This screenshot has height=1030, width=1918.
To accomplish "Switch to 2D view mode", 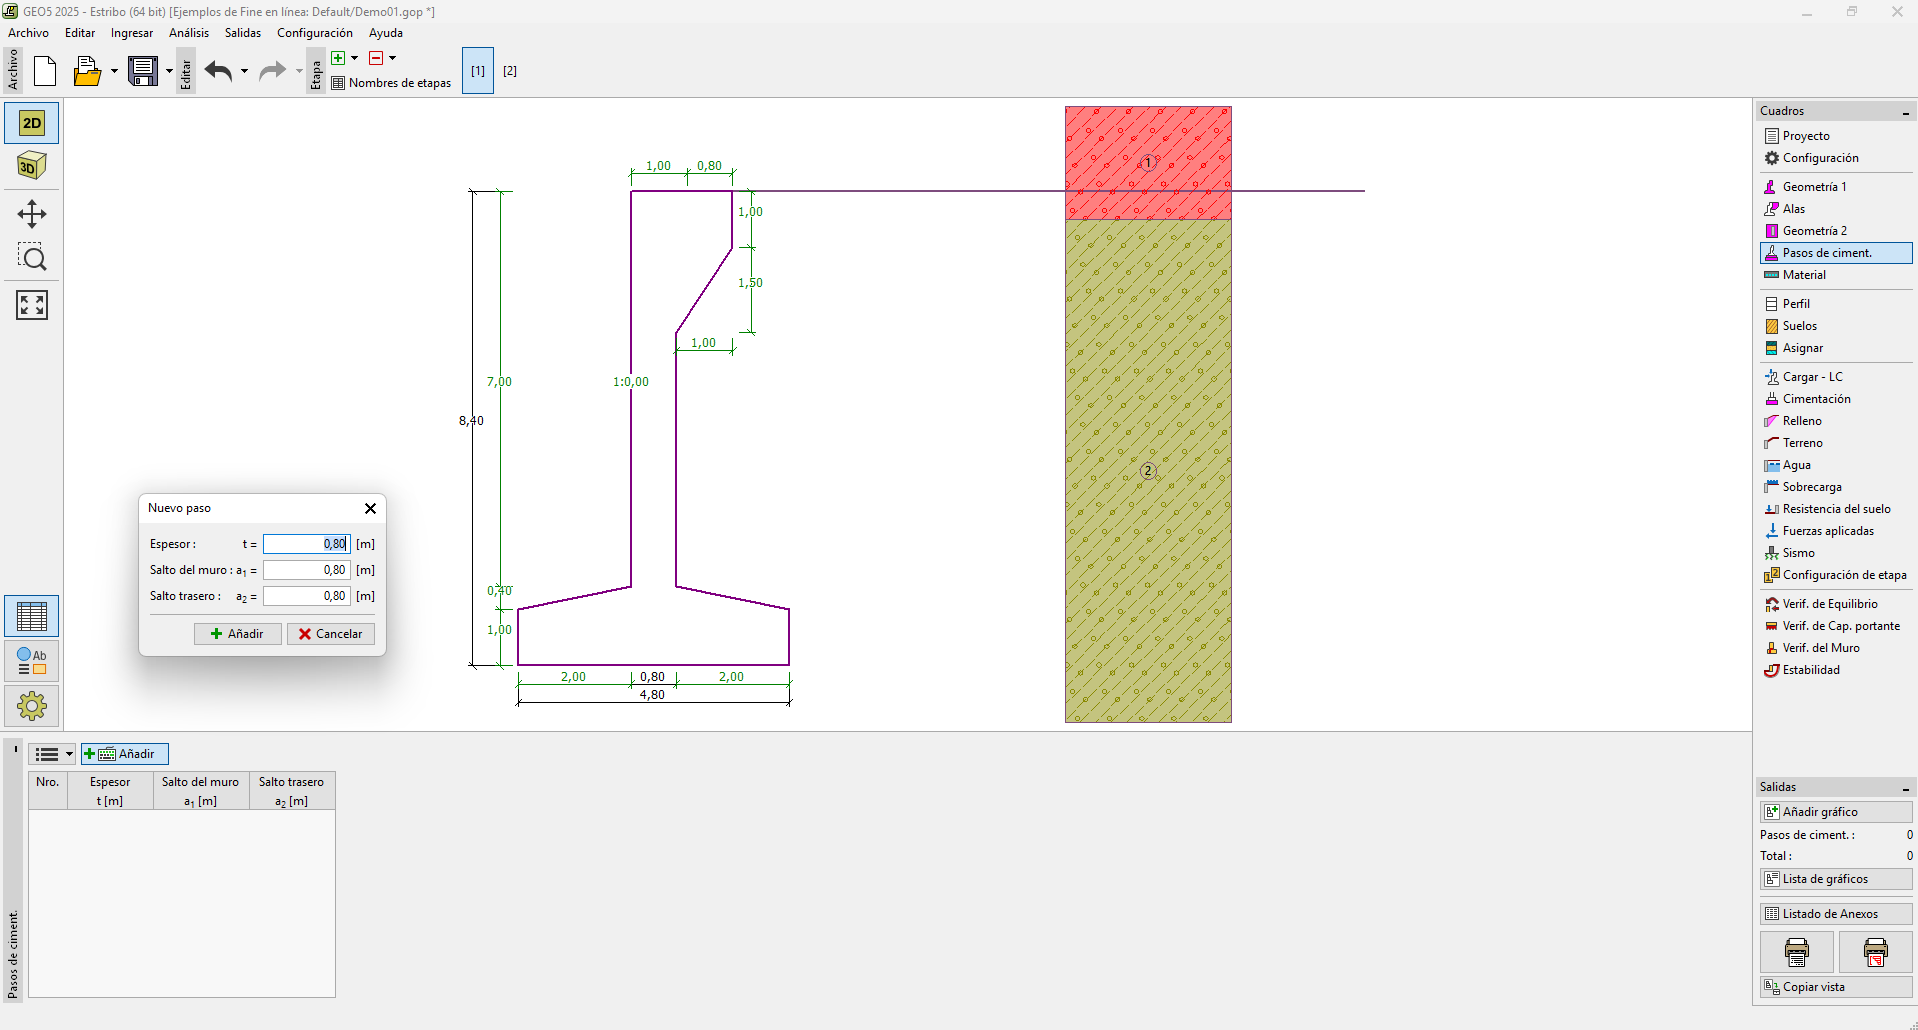I will (x=32, y=123).
